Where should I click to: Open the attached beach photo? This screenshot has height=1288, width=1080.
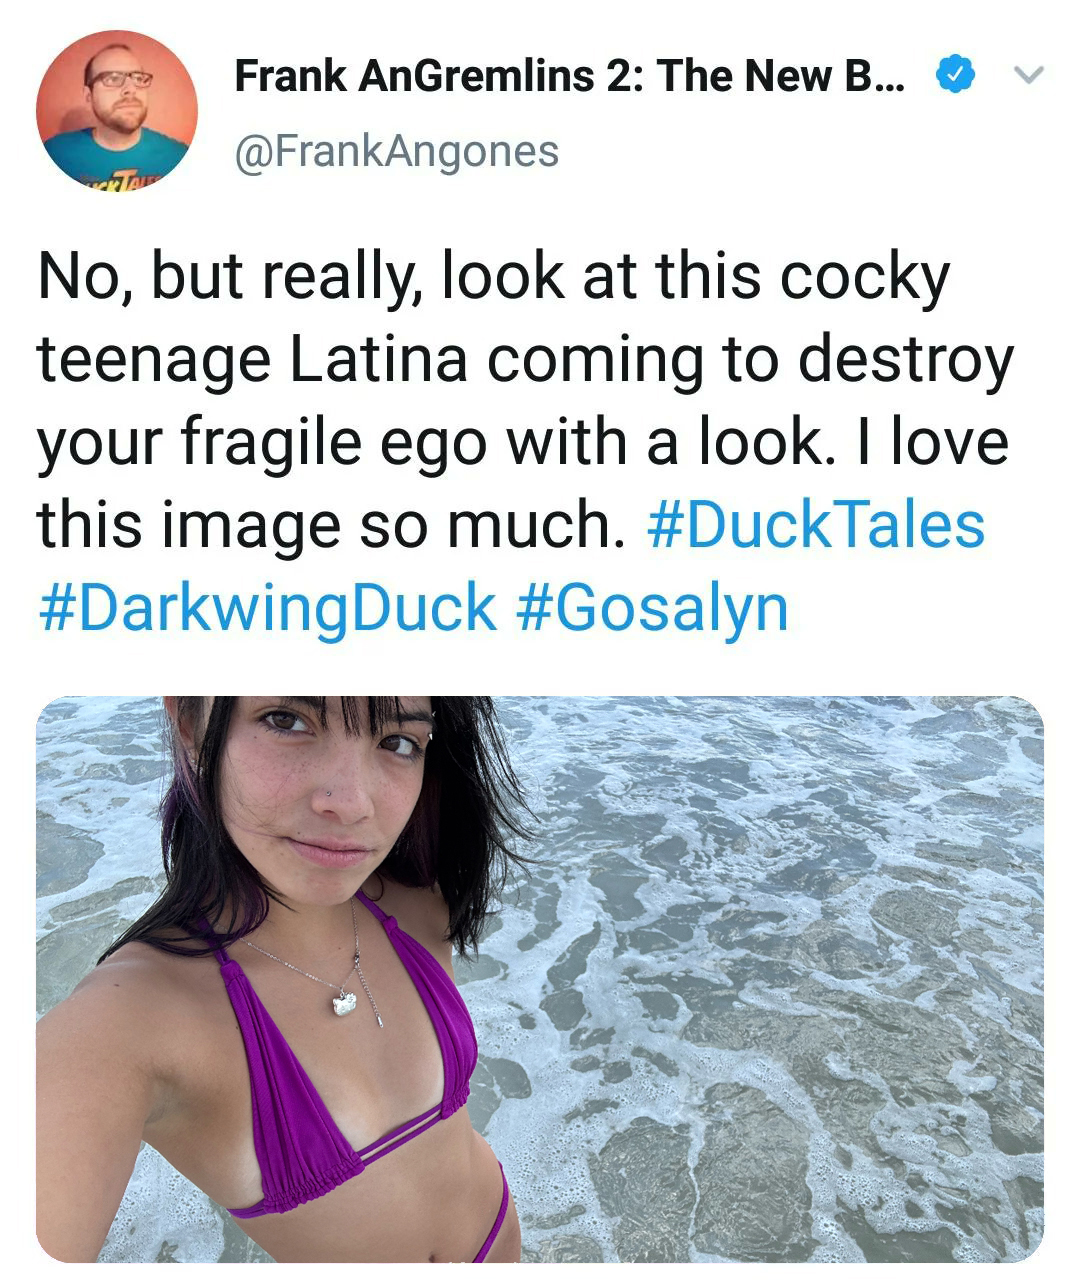540,979
